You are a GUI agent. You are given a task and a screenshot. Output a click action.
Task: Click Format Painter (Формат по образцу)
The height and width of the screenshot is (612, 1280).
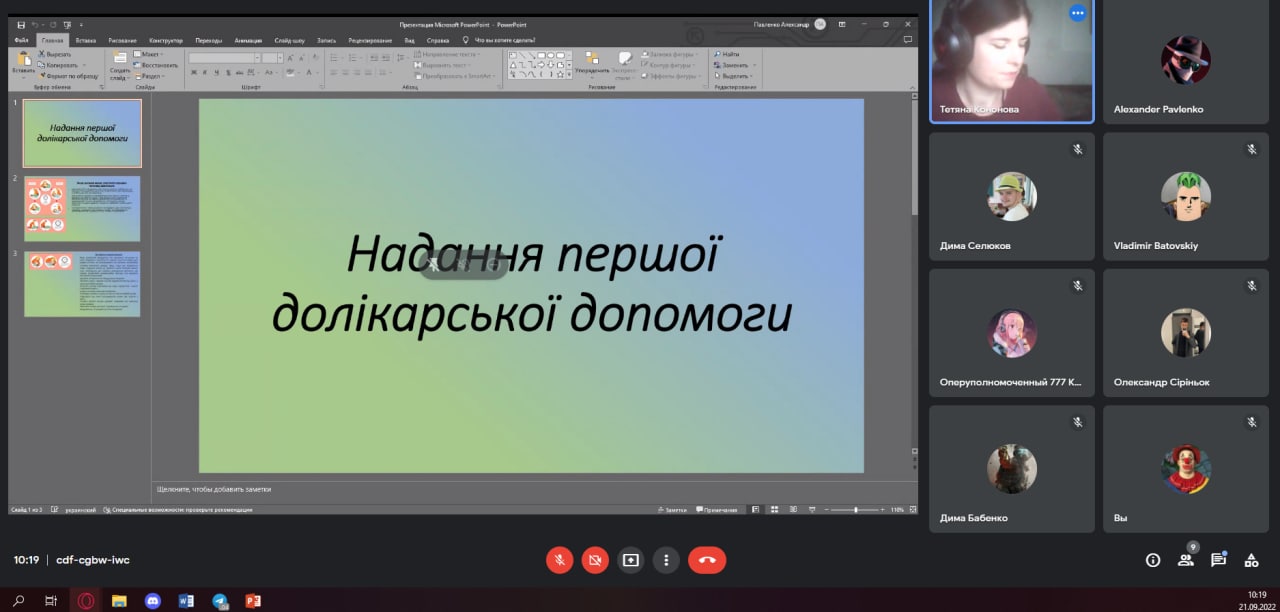click(x=68, y=76)
